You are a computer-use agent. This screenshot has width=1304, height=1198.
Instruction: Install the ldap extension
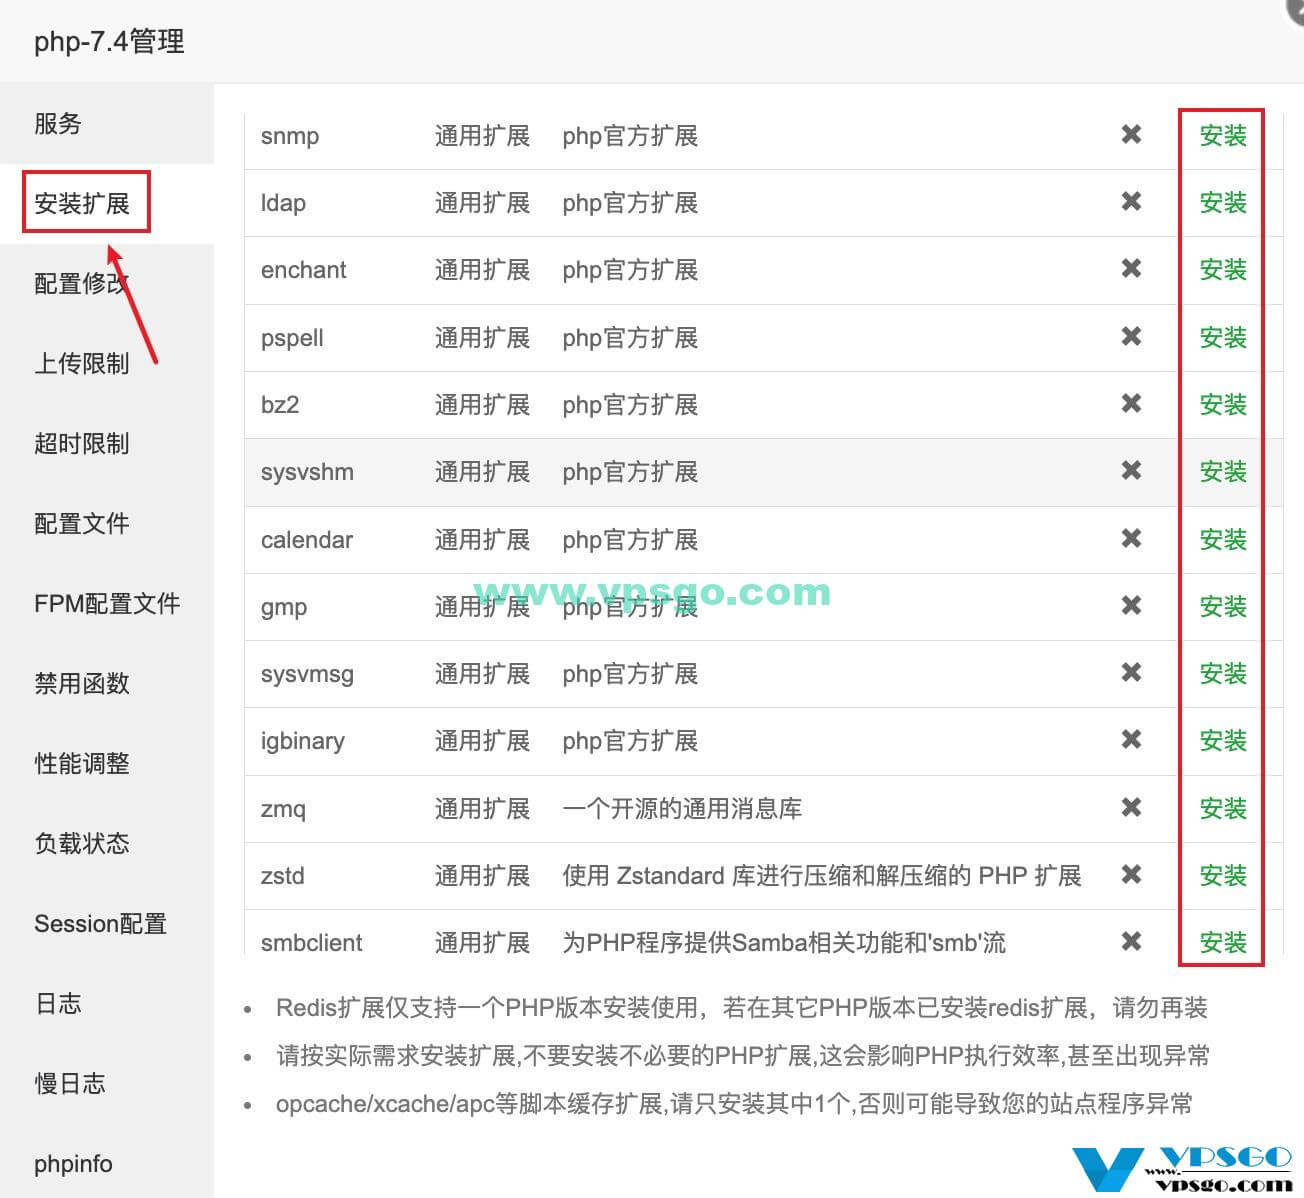tap(1223, 203)
